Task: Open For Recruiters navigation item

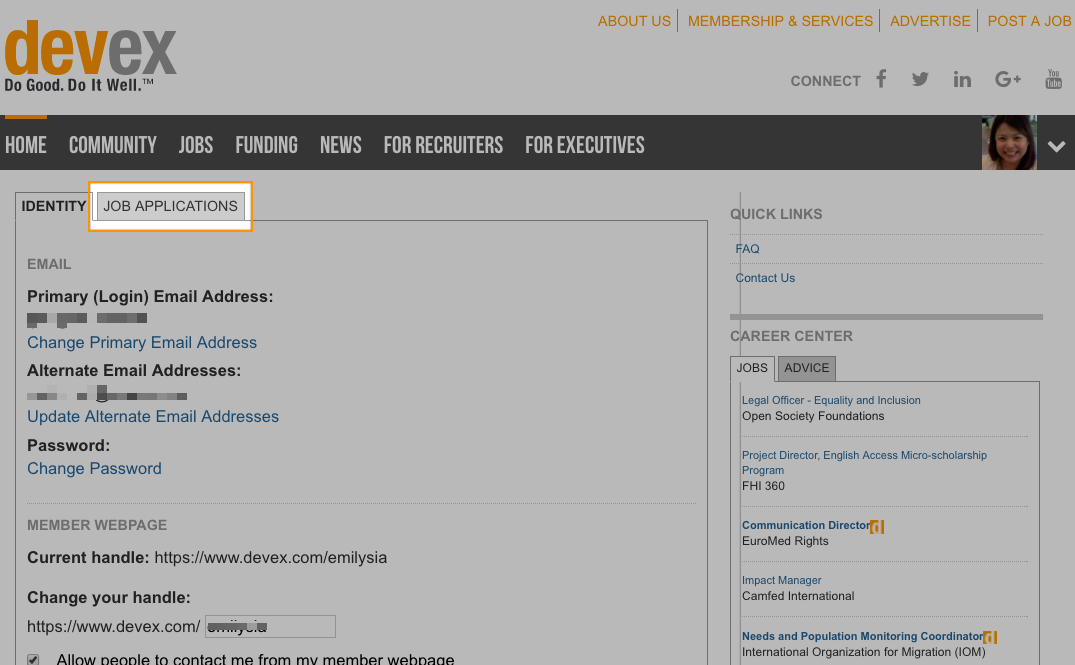Action: click(x=444, y=145)
